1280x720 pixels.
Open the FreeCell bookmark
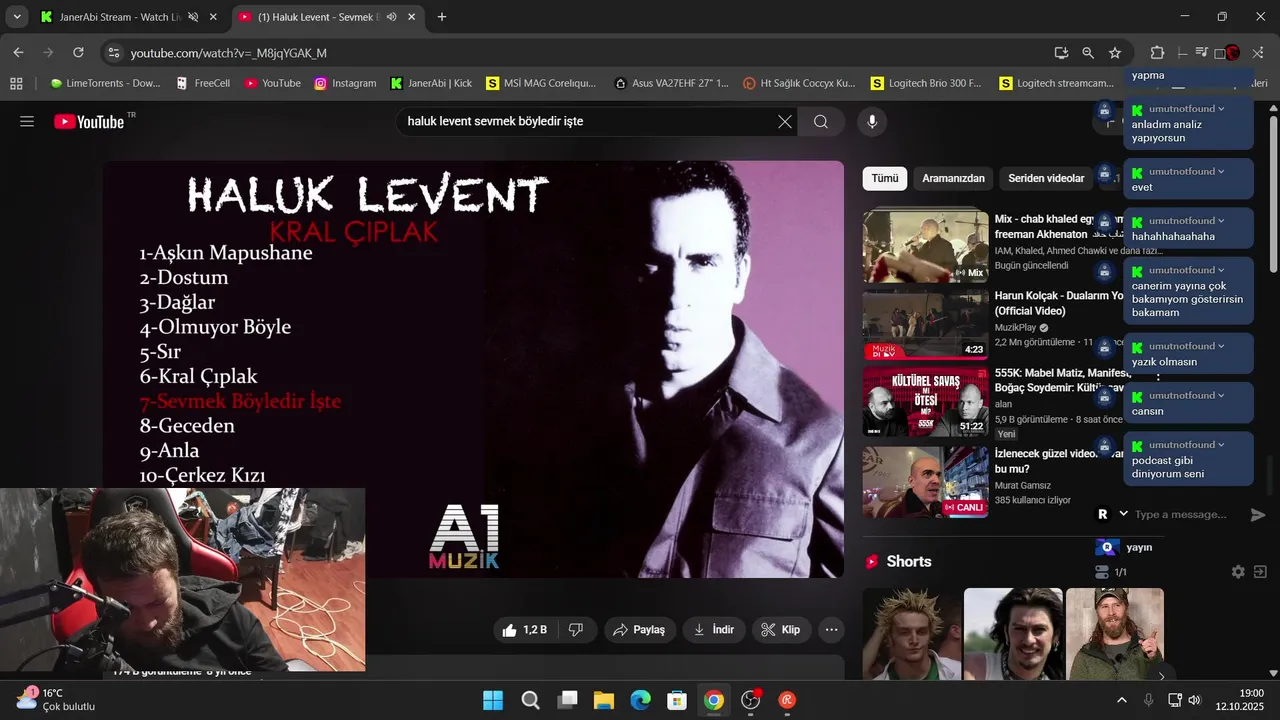(x=203, y=83)
